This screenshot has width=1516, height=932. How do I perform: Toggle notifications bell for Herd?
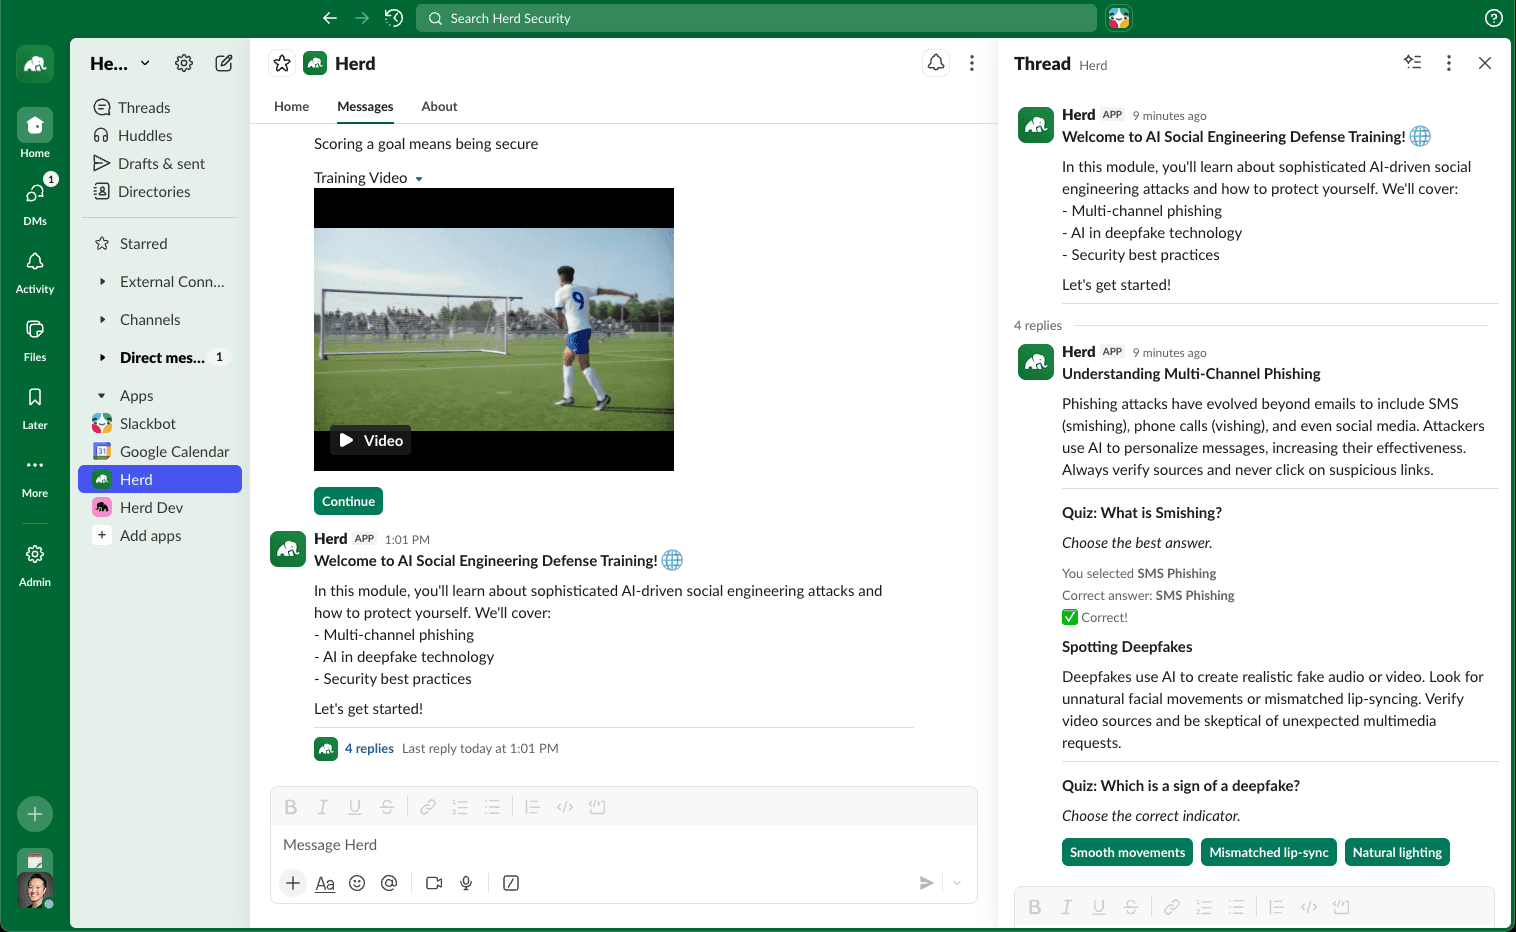coord(935,62)
